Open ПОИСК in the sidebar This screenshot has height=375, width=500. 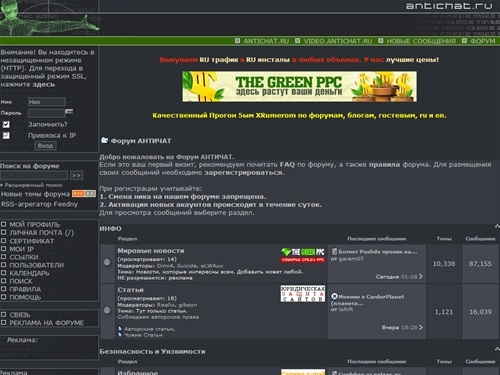tap(21, 281)
